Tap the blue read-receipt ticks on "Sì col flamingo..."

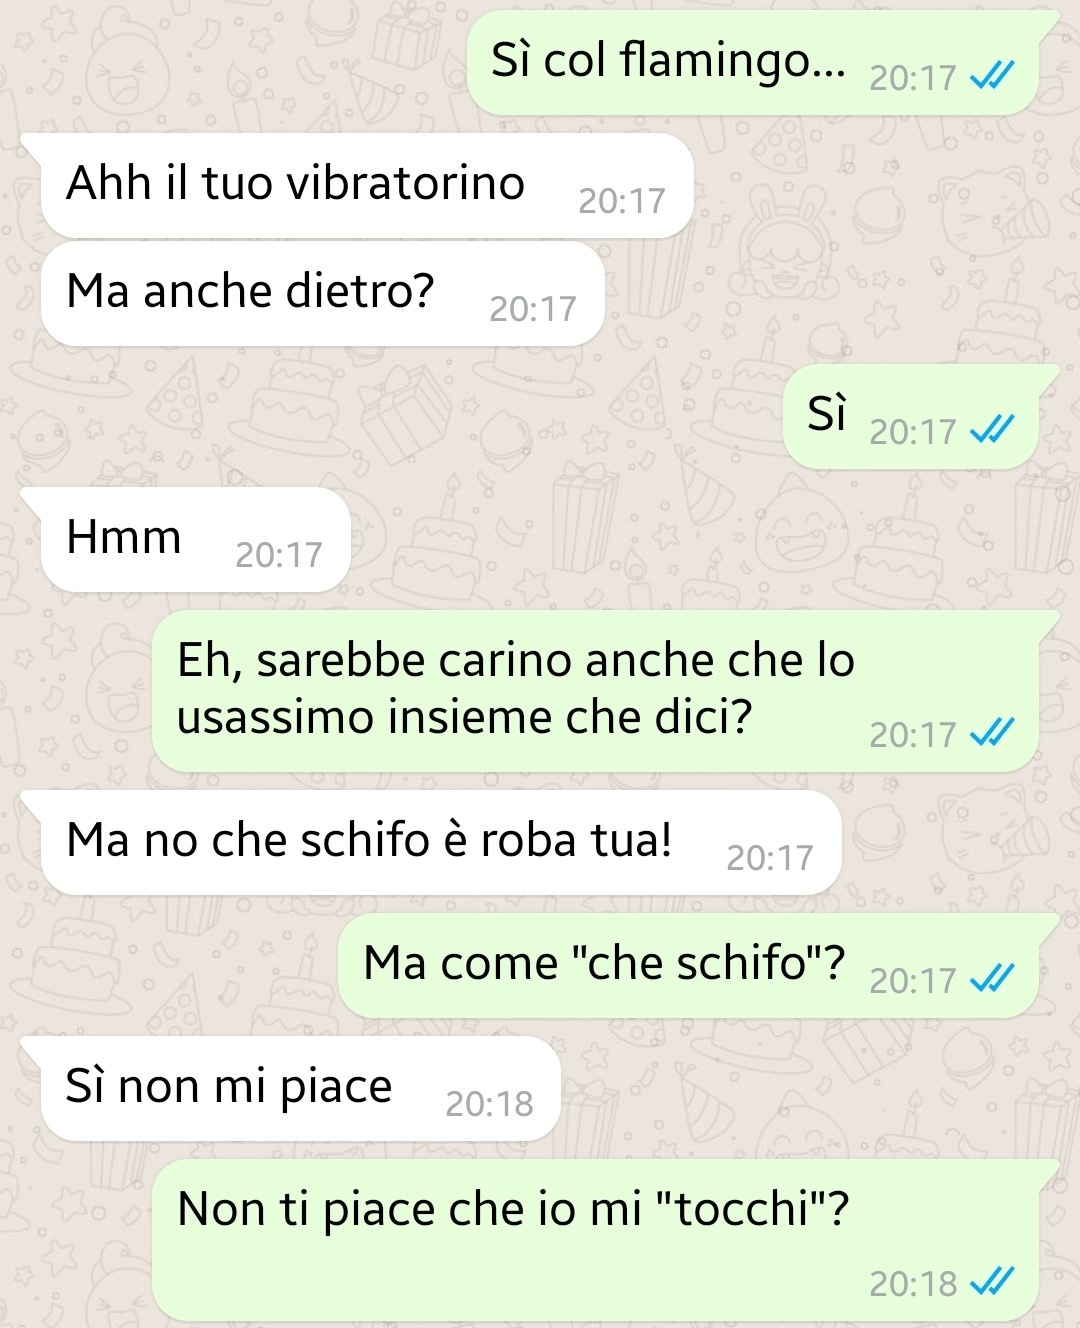tap(993, 76)
